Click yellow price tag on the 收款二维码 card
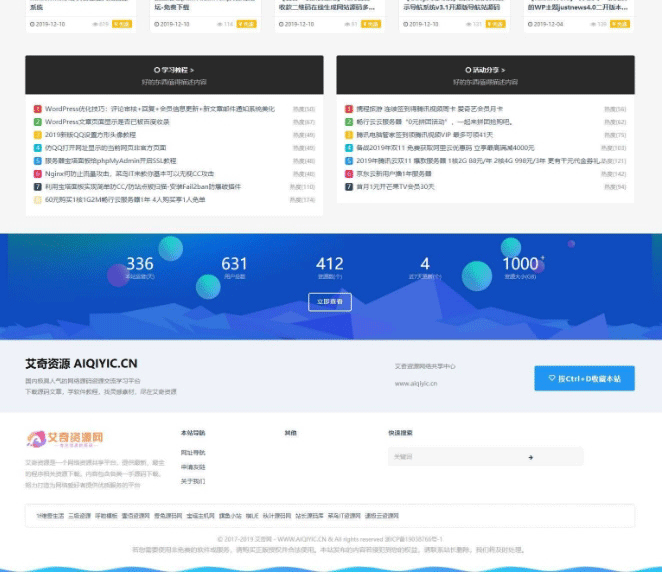Viewport: 662px width, 587px height. 371,24
